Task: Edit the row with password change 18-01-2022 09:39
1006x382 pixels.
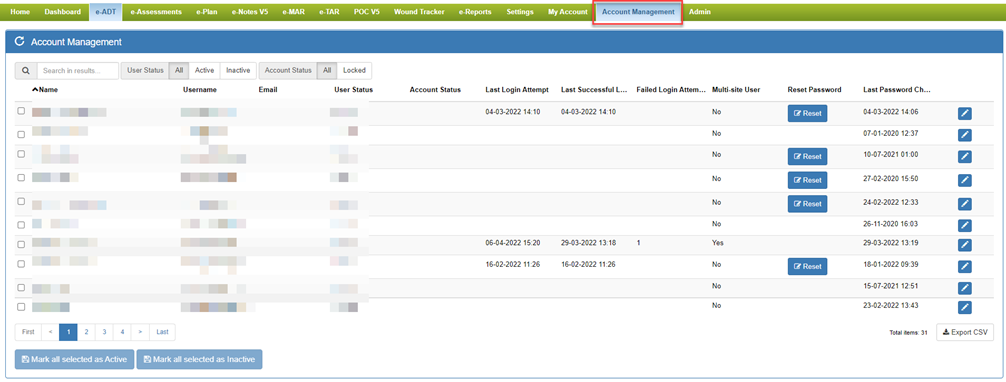Action: (x=965, y=266)
